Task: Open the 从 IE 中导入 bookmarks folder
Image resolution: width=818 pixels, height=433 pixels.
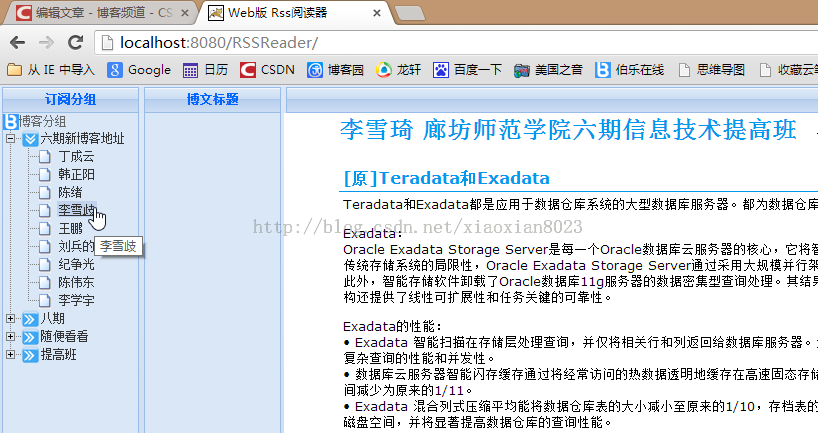Action: pos(51,70)
